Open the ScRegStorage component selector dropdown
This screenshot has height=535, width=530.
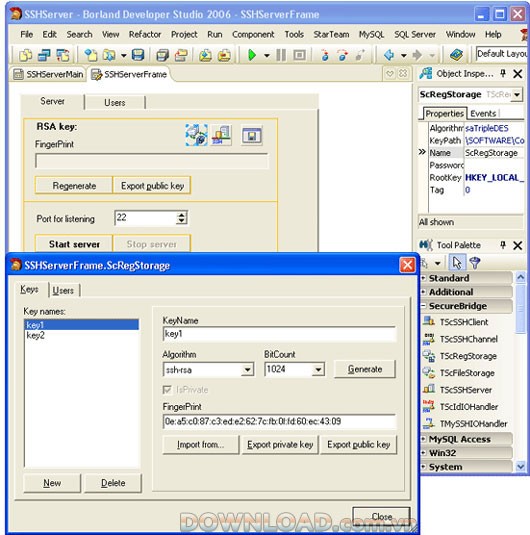click(x=517, y=95)
